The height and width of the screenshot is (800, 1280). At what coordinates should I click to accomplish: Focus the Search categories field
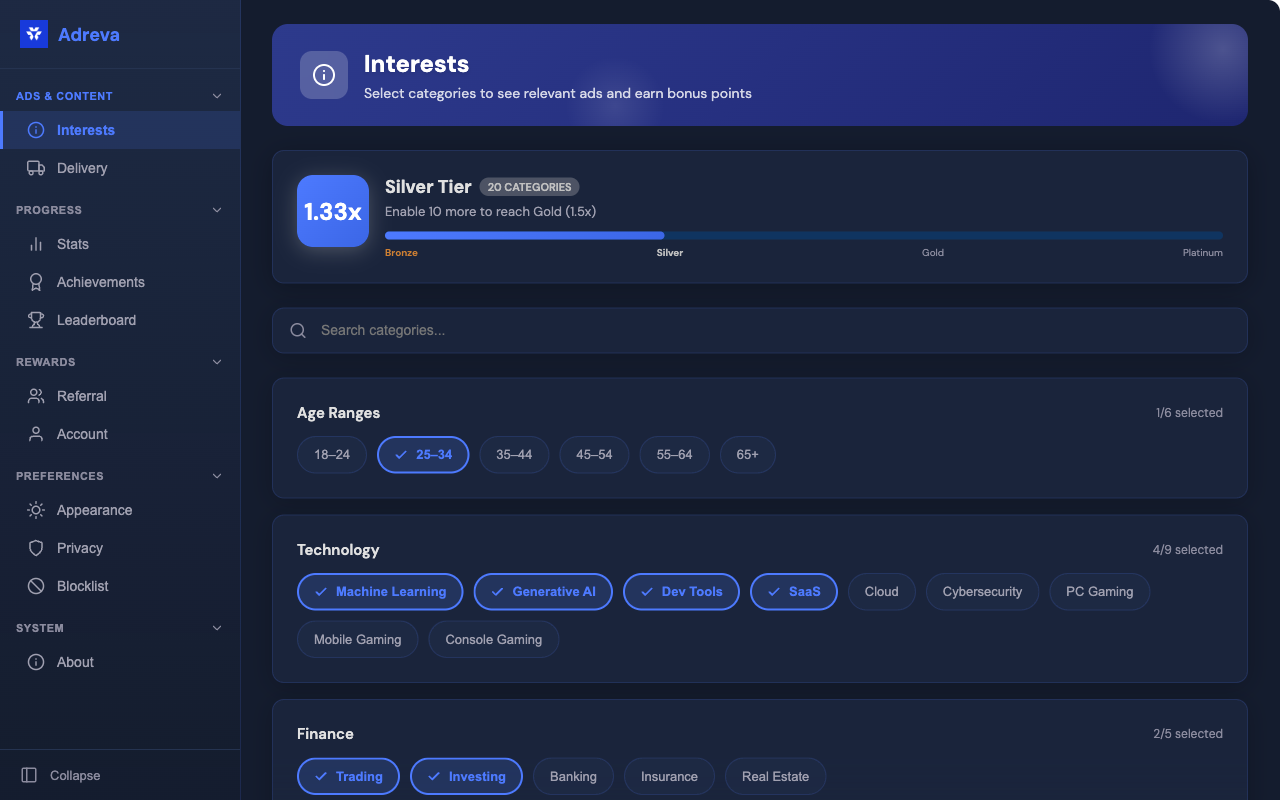(760, 330)
